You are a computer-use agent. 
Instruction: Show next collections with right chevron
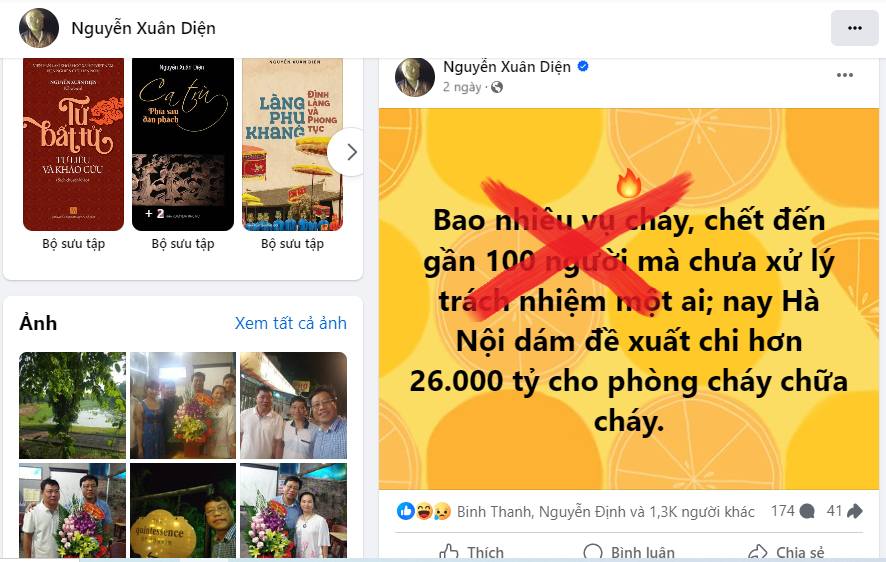pos(351,152)
